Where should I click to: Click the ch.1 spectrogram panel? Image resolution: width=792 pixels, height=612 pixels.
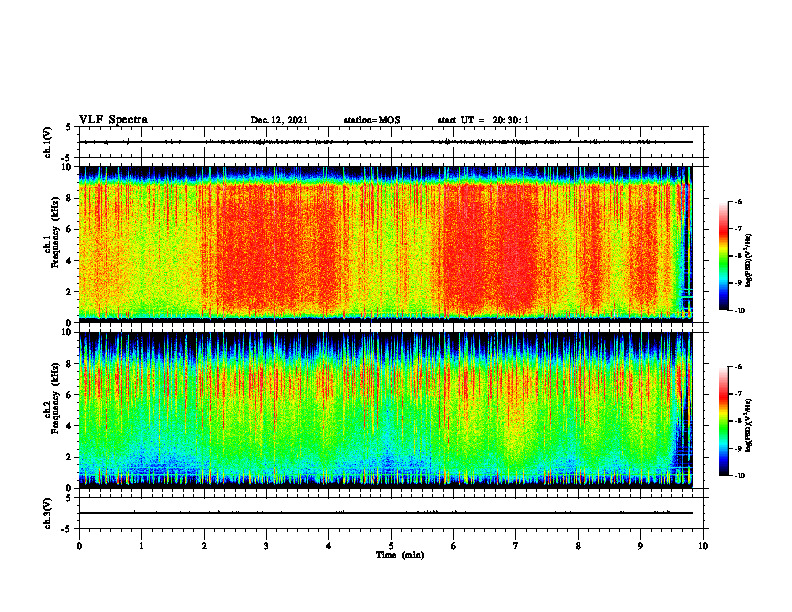385,244
